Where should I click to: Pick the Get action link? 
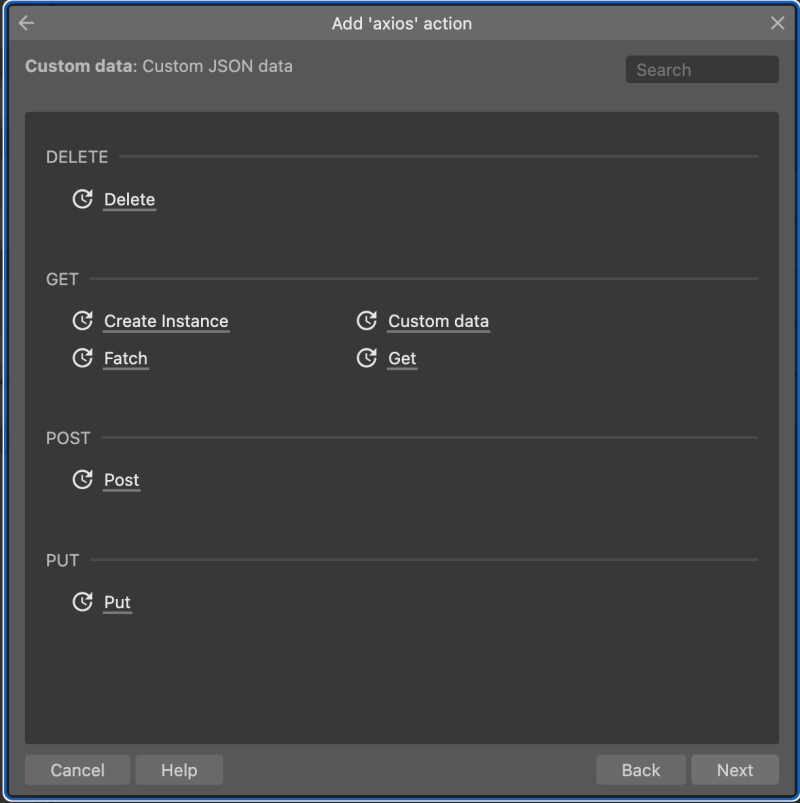(402, 358)
